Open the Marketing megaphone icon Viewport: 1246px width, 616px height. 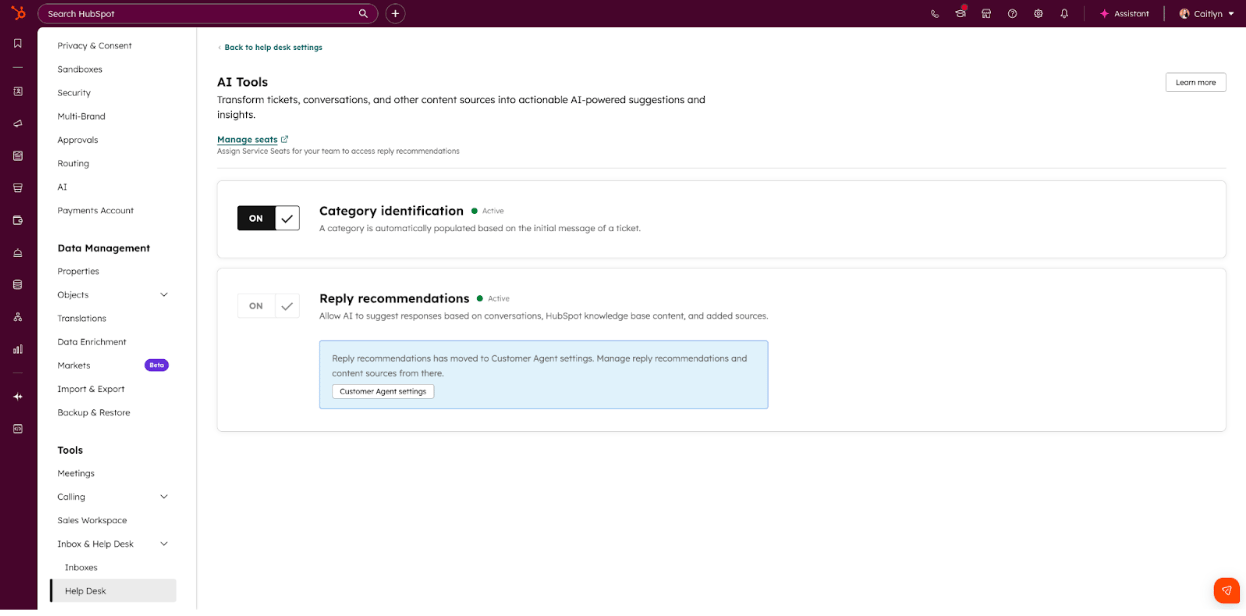[x=17, y=124]
